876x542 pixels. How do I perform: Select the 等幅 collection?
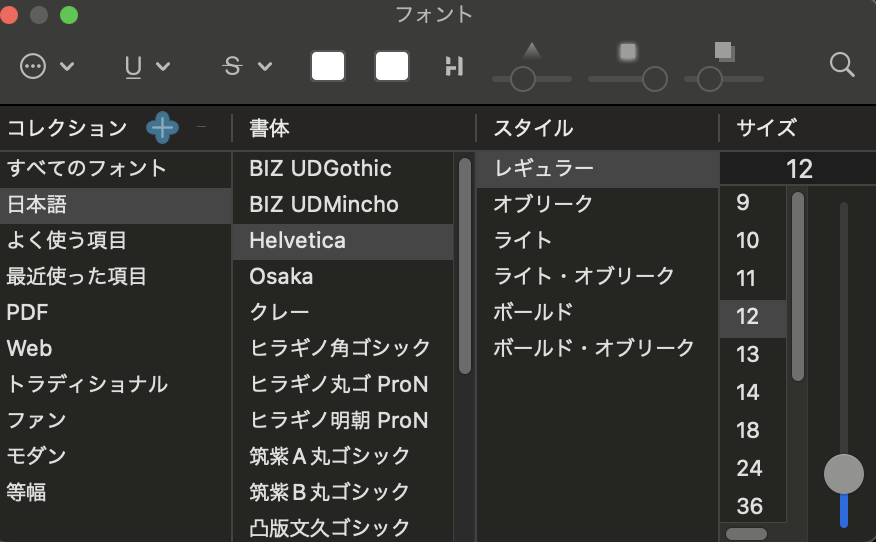pos(116,492)
